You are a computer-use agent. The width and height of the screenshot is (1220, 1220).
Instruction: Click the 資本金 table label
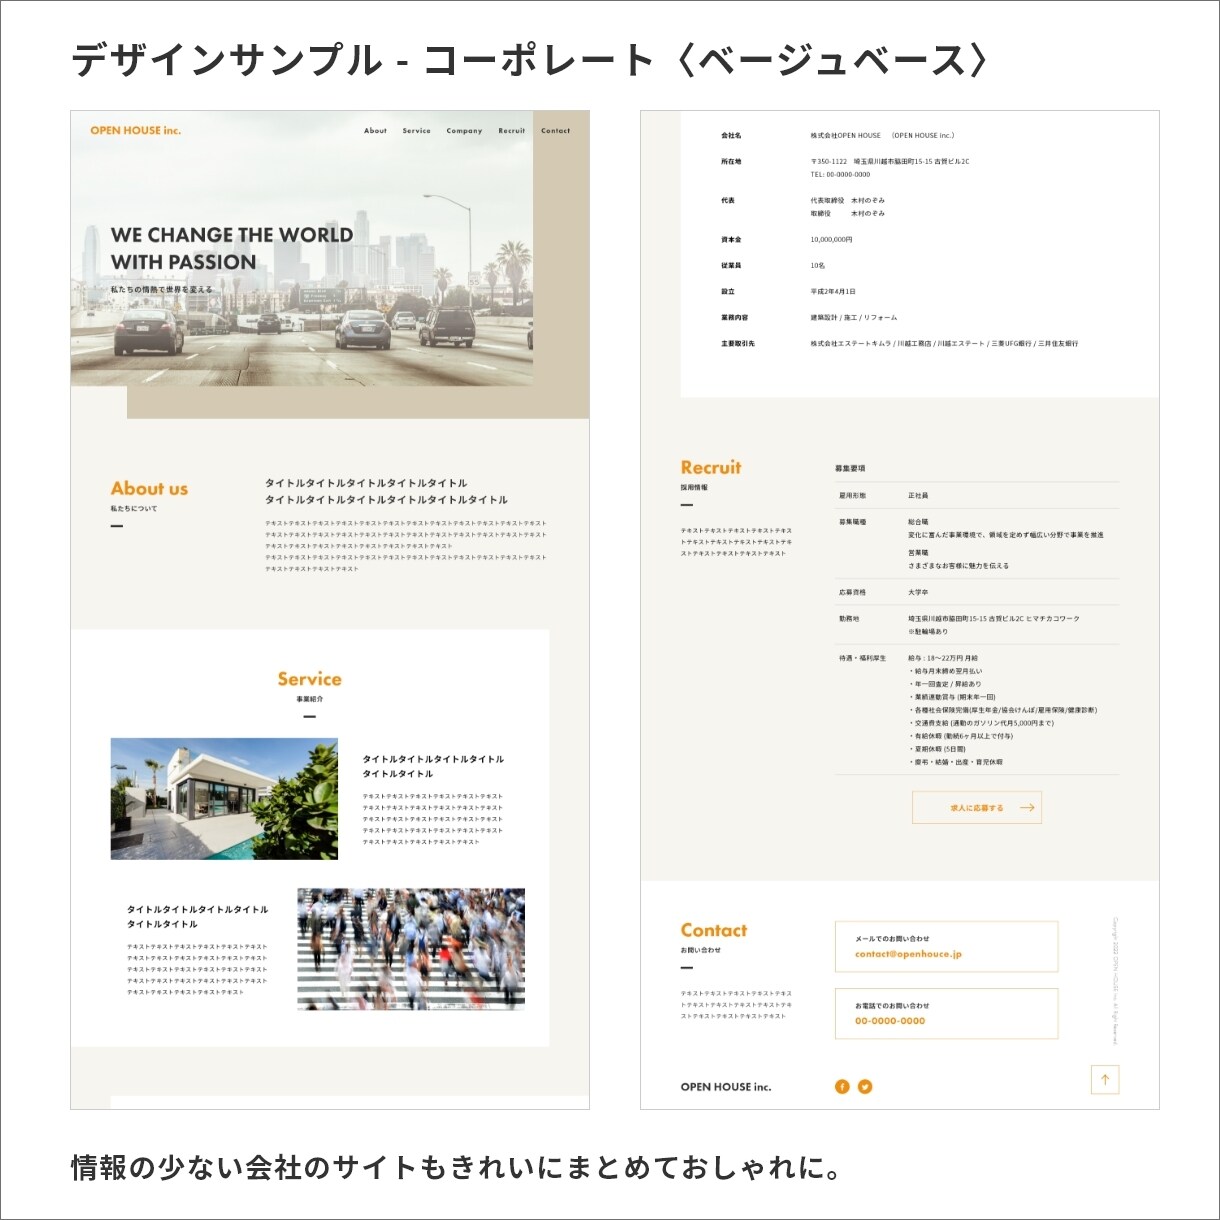coord(731,240)
